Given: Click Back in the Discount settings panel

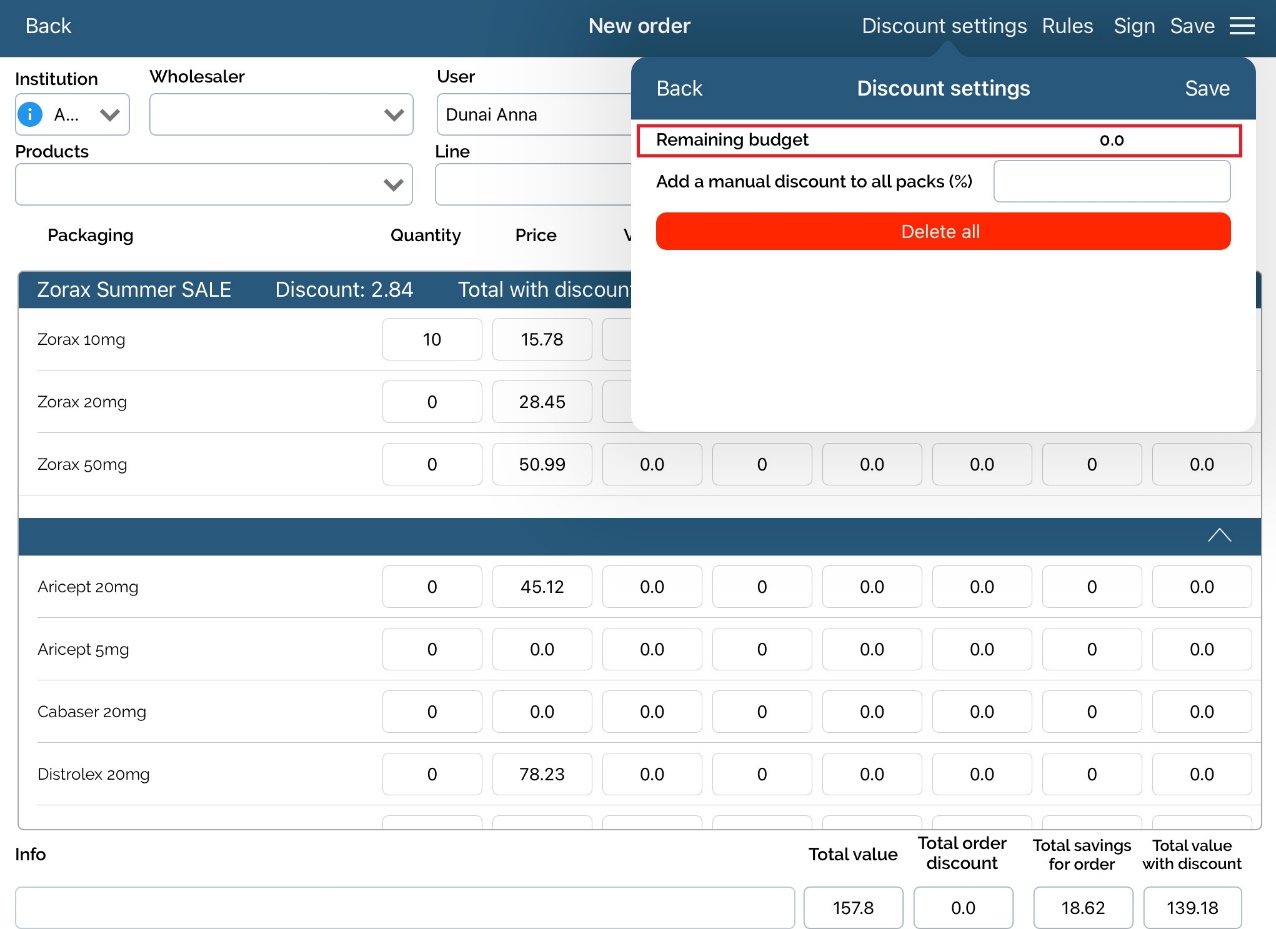Looking at the screenshot, I should click(679, 88).
